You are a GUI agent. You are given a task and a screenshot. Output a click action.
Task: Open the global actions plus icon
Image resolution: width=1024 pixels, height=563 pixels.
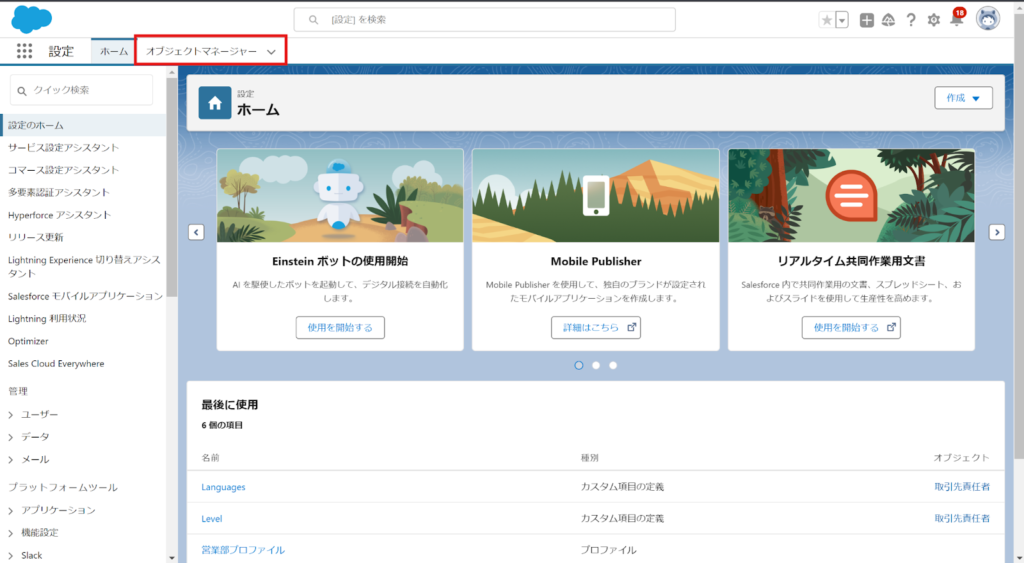pos(866,20)
